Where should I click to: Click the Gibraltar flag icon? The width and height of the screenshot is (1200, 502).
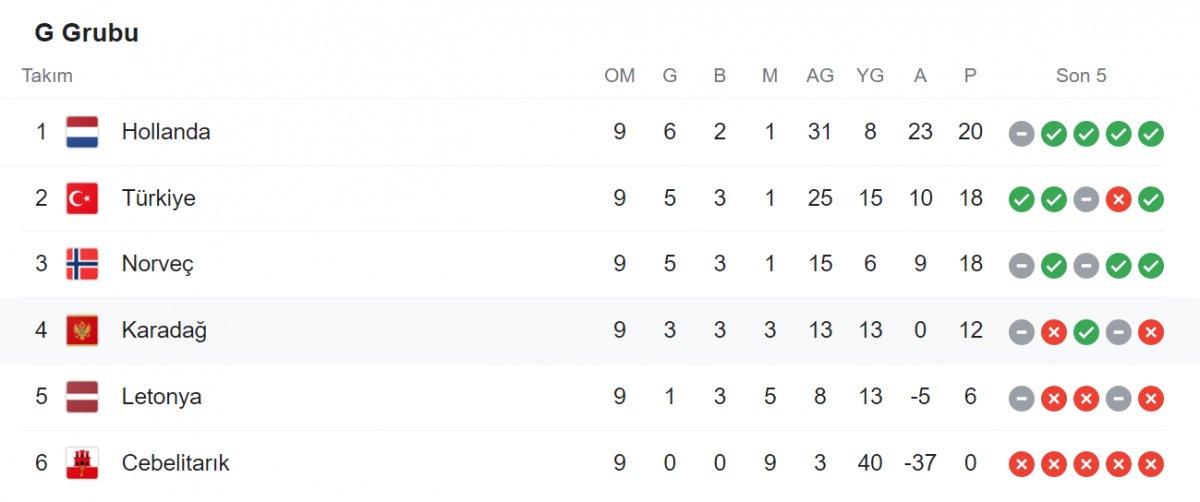[x=82, y=463]
